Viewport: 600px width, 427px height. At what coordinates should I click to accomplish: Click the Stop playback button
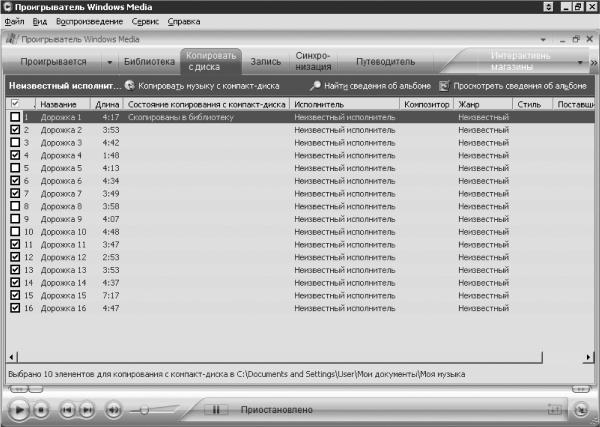click(x=42, y=409)
